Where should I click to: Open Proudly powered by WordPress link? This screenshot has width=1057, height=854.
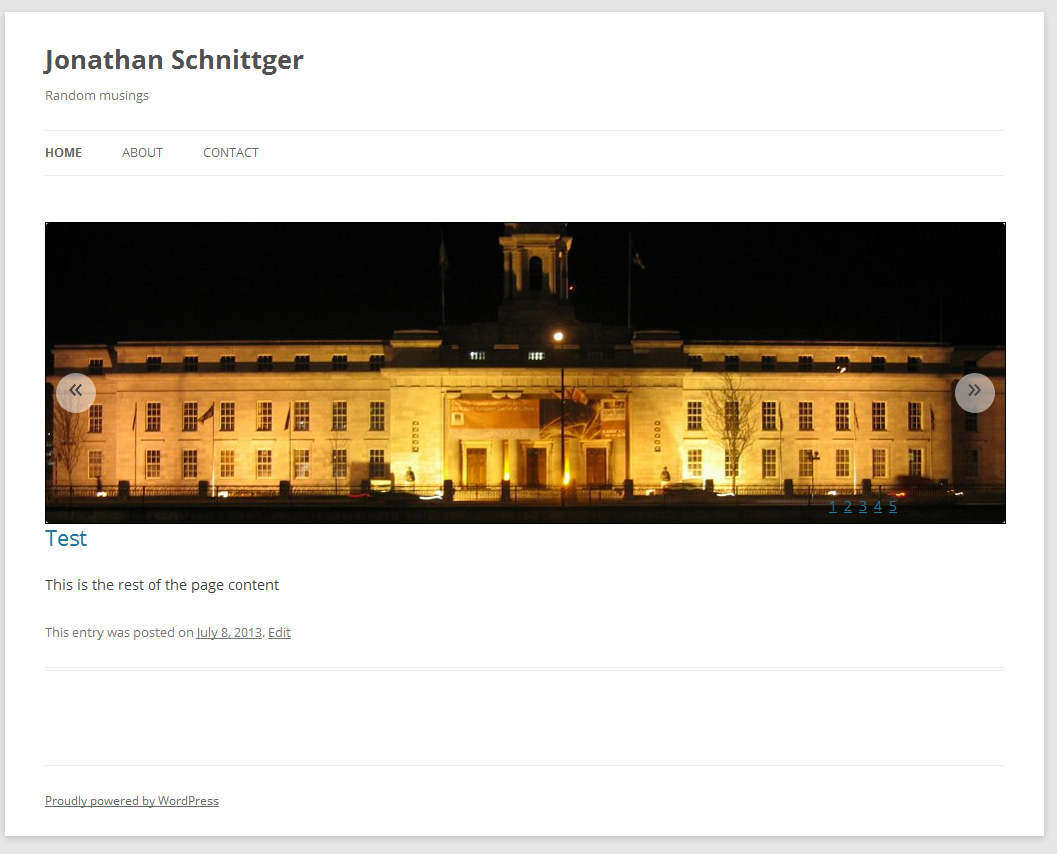click(132, 801)
